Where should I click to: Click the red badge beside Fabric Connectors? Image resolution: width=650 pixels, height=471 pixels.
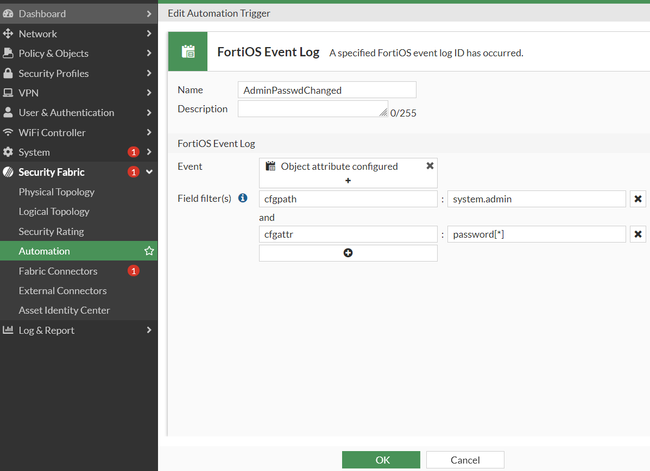tap(133, 271)
